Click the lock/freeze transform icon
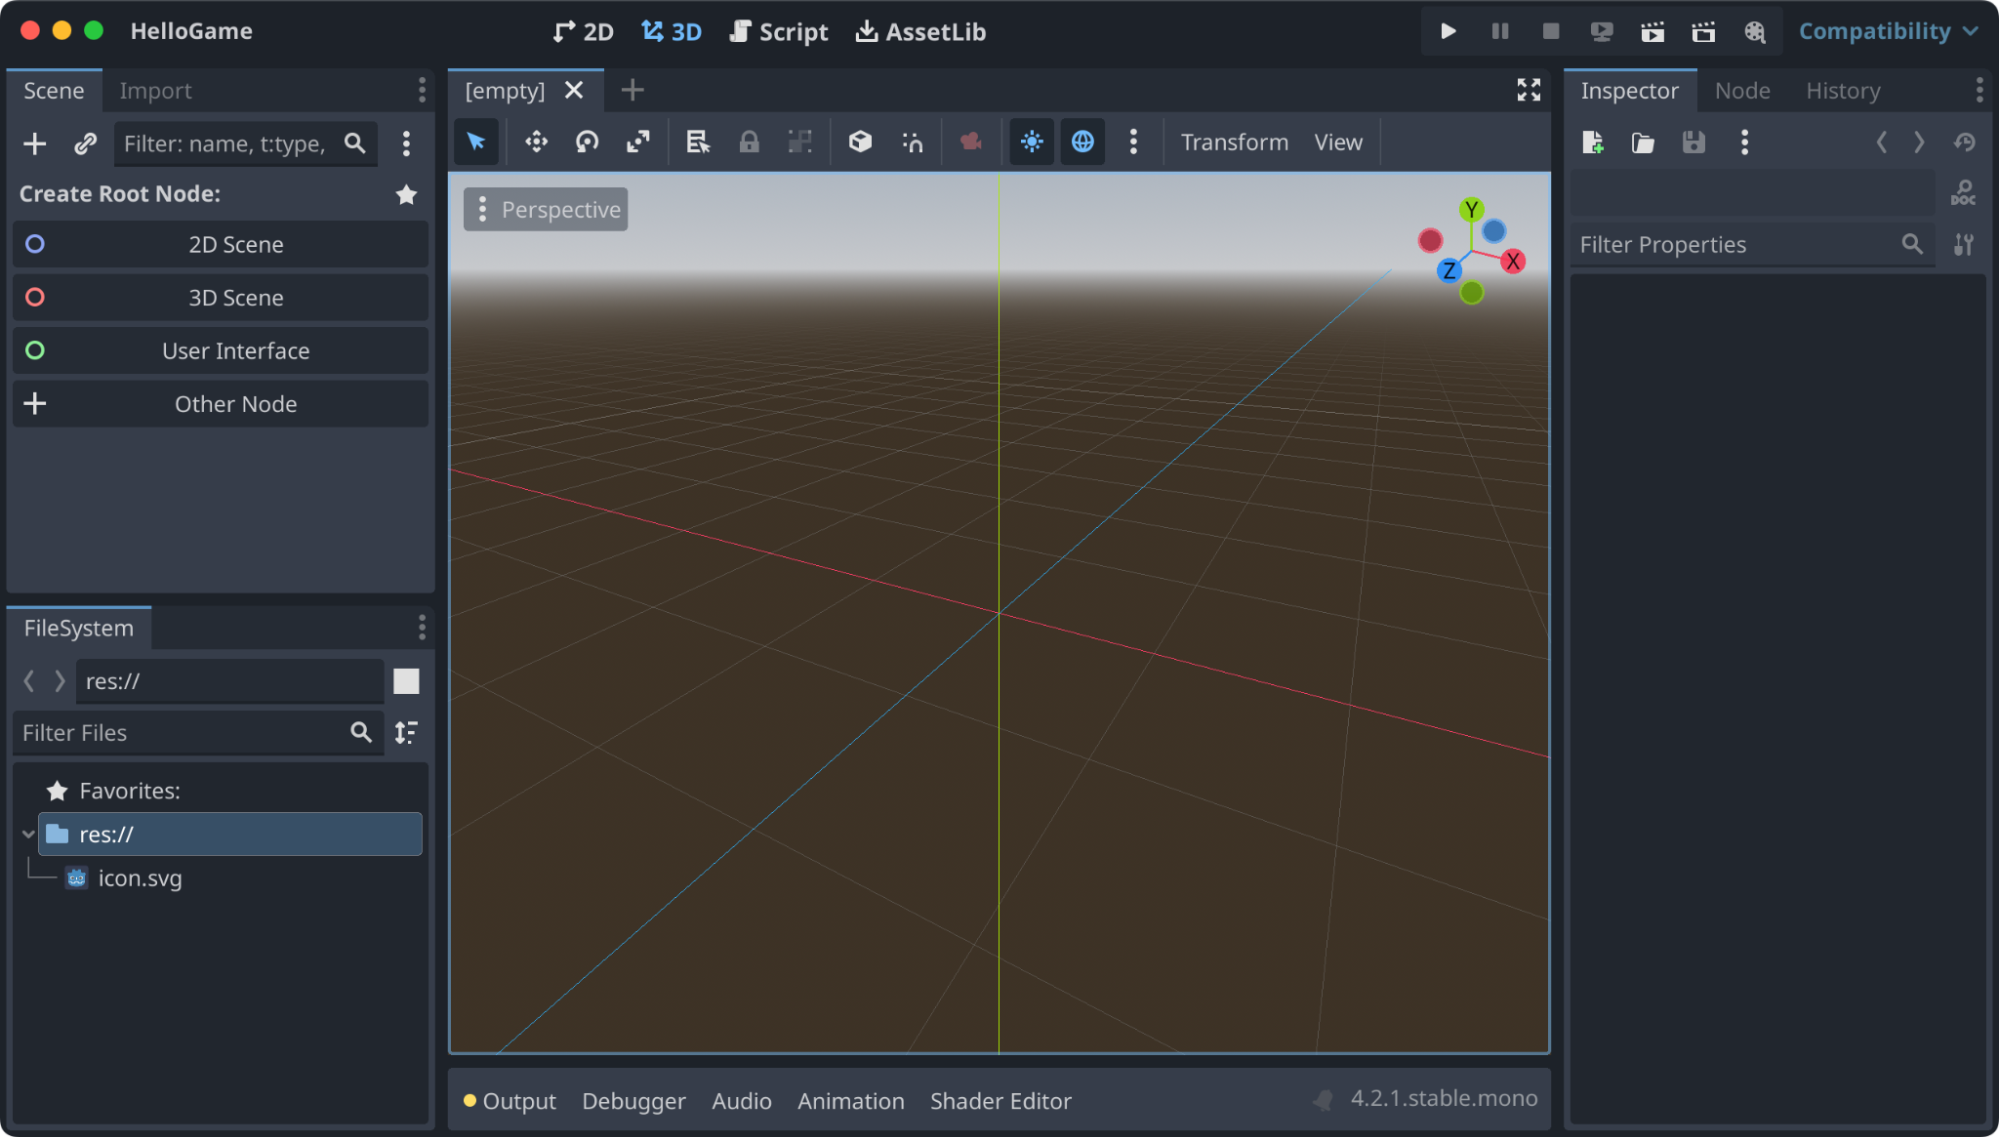1999x1138 pixels. coord(748,141)
